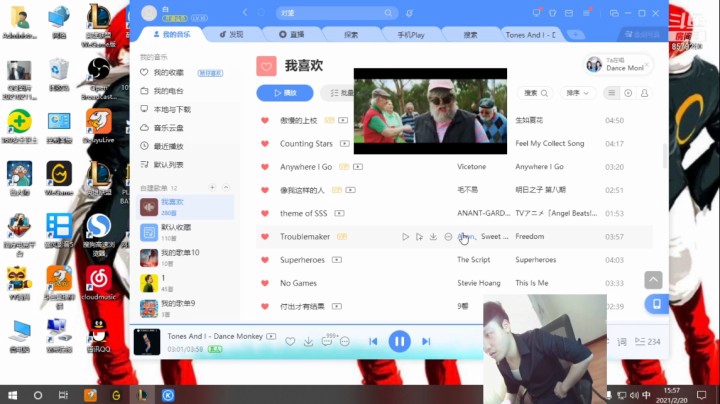
Task: Switch to the 手机Play tab
Action: pos(411,34)
